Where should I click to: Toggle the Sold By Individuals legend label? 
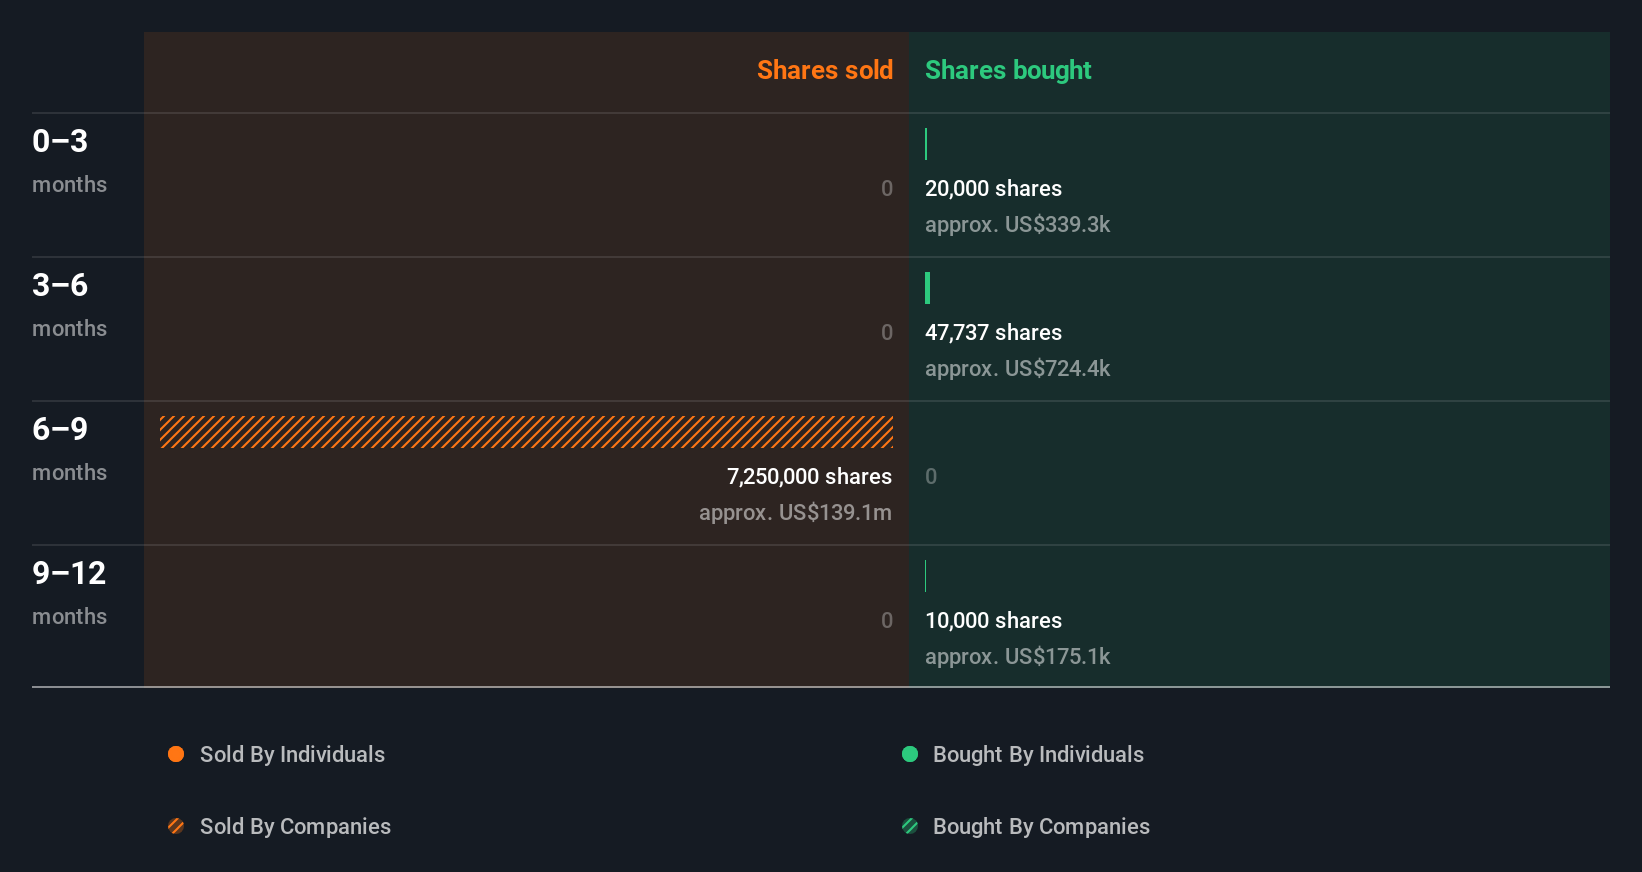(x=292, y=754)
